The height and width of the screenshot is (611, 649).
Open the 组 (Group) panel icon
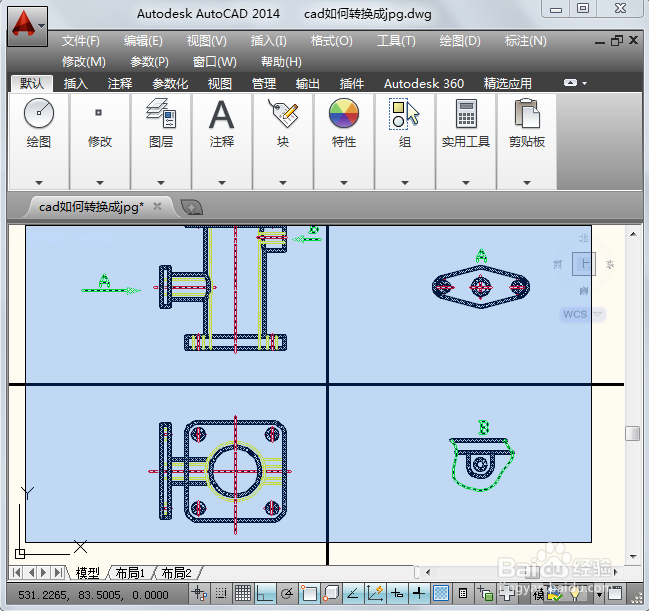(x=404, y=113)
